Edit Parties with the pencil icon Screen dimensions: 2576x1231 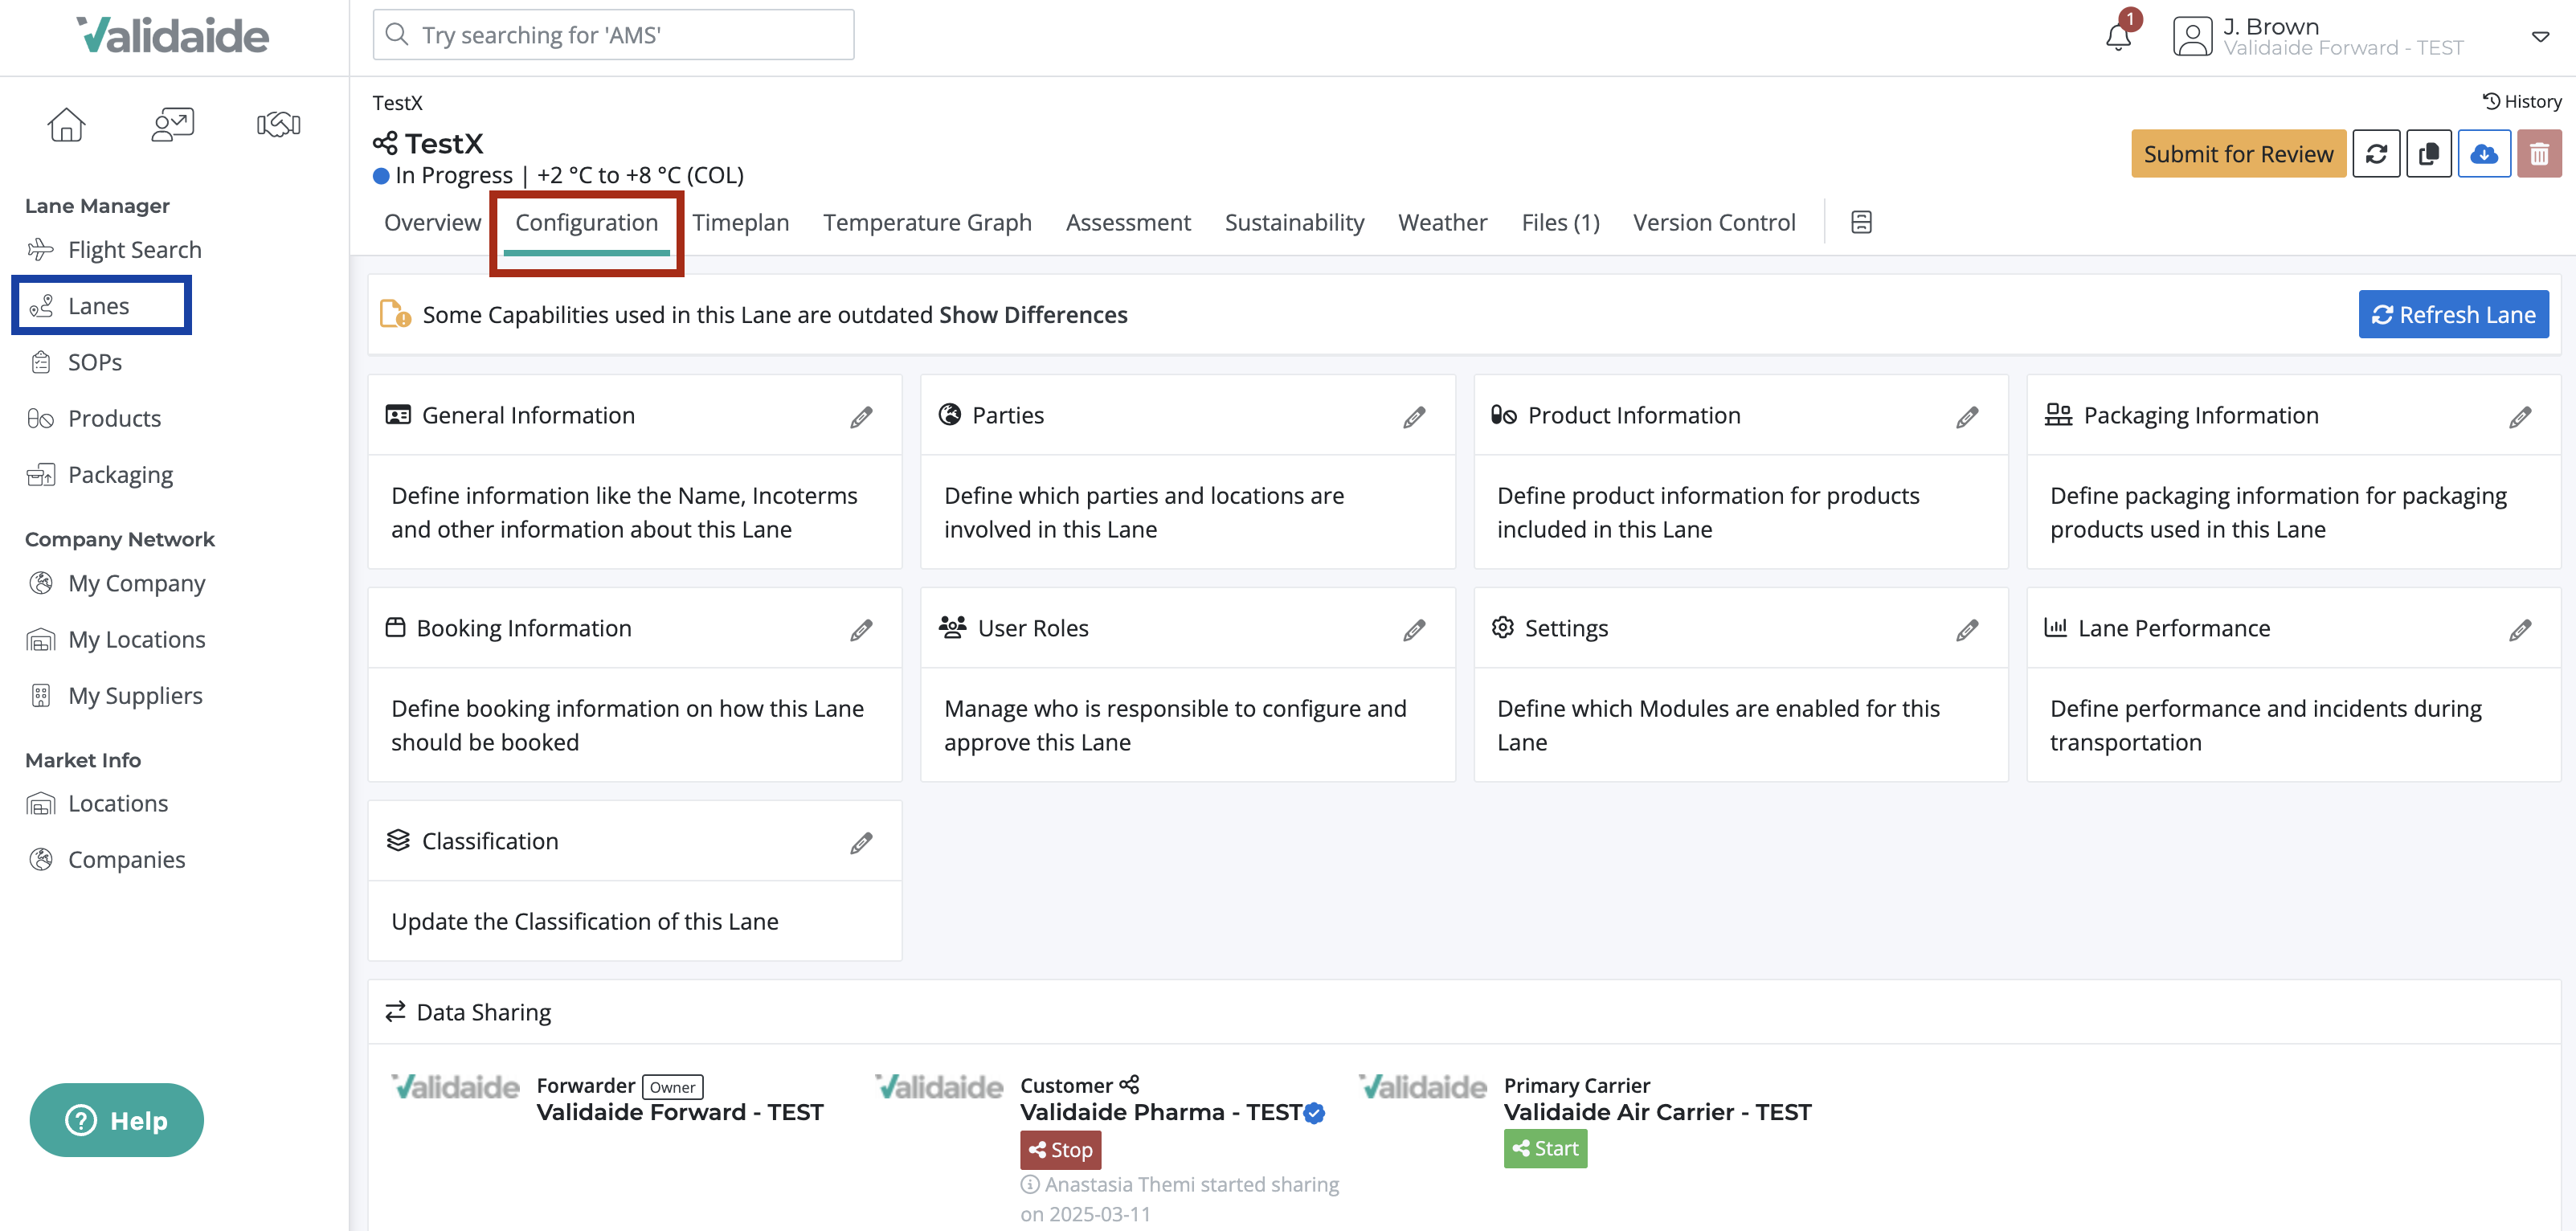tap(1414, 417)
